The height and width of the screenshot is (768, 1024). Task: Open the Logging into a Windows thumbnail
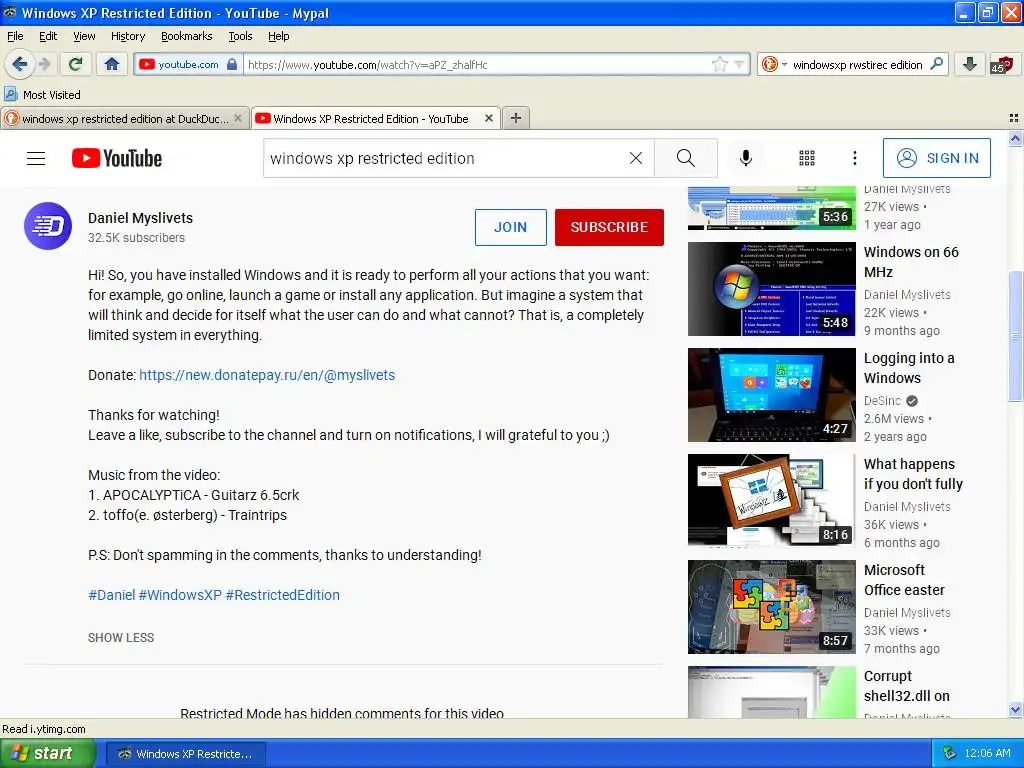point(772,395)
